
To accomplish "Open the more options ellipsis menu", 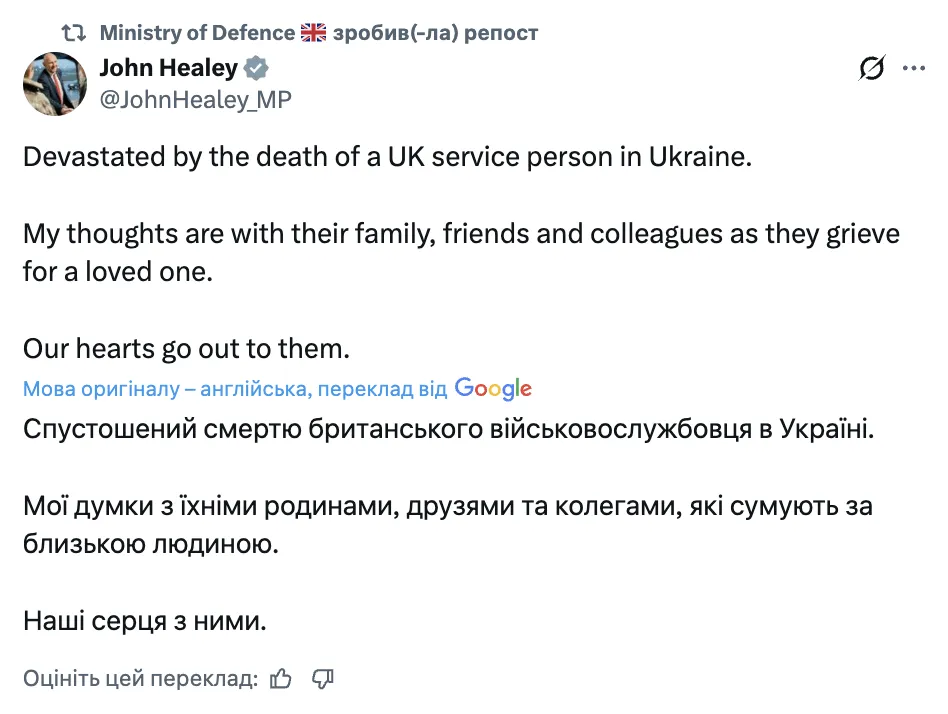I will (x=913, y=68).
